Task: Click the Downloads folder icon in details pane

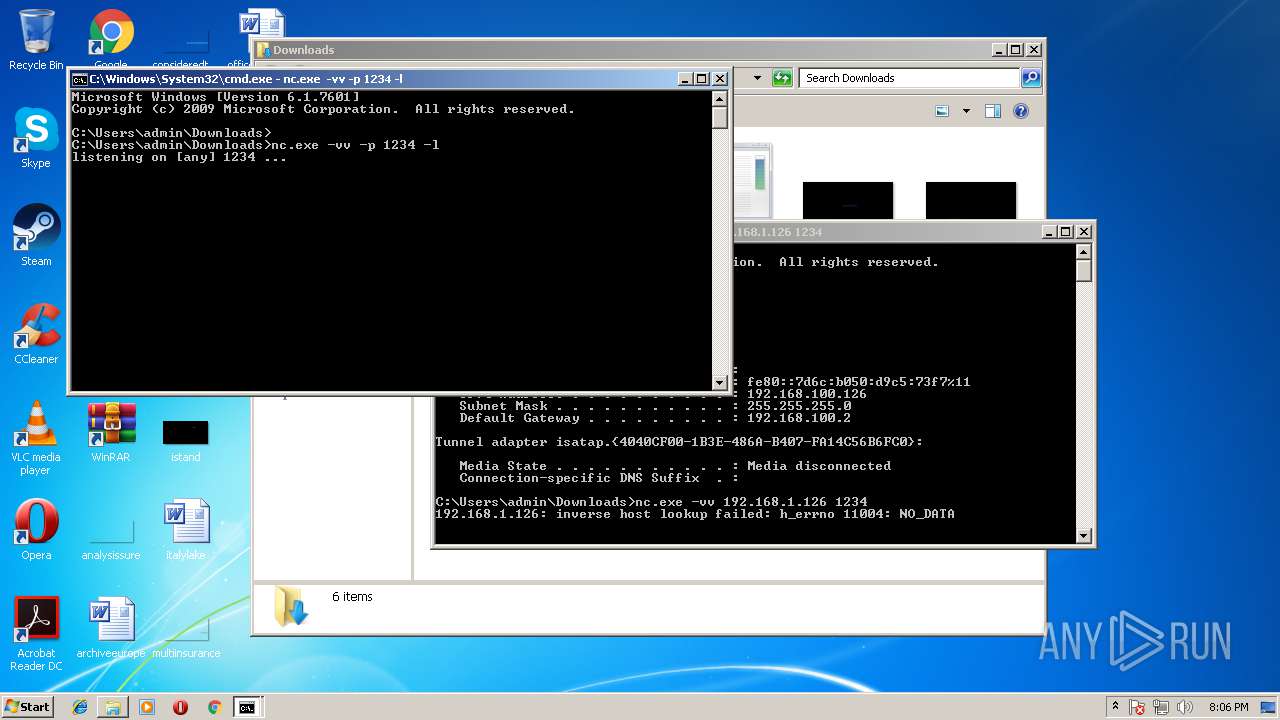Action: pos(291,606)
